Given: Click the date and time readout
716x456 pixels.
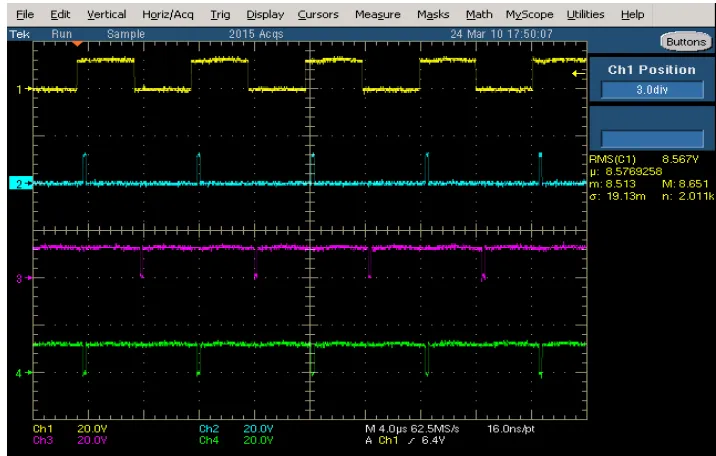Looking at the screenshot, I should (x=501, y=34).
